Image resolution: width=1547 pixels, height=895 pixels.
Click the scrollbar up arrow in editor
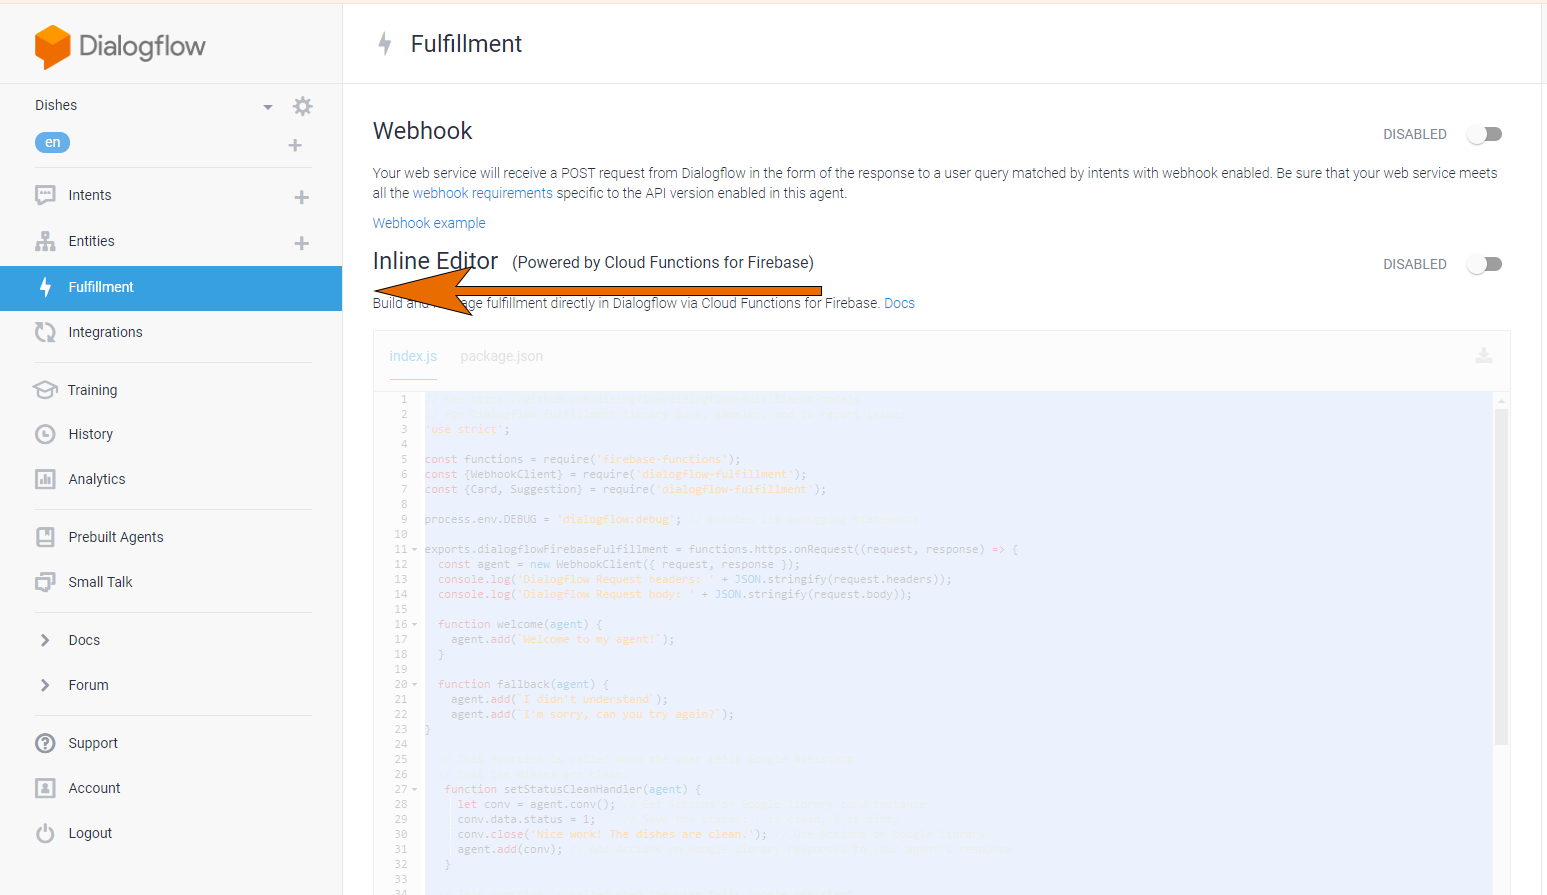(x=1501, y=400)
